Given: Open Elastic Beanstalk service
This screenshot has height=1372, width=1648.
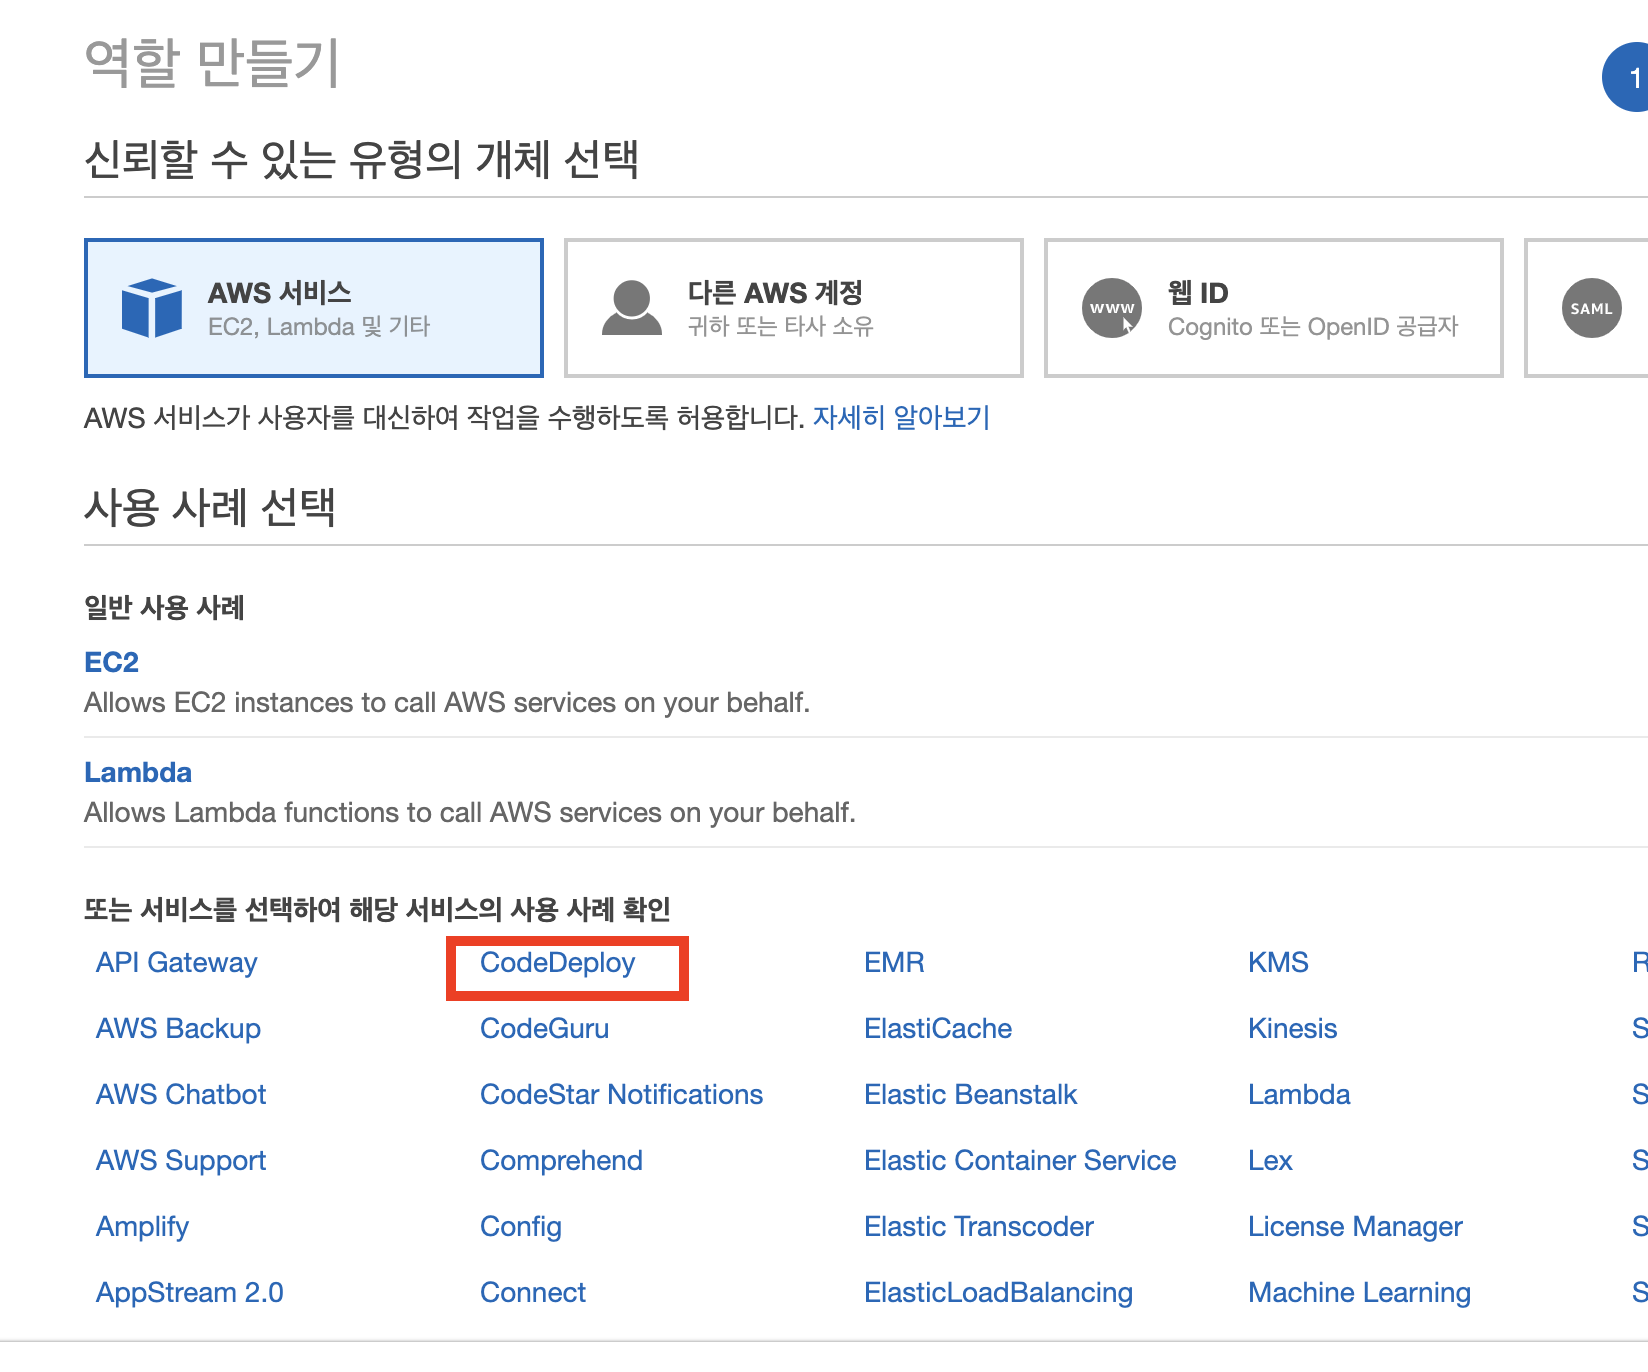Looking at the screenshot, I should pyautogui.click(x=971, y=1094).
